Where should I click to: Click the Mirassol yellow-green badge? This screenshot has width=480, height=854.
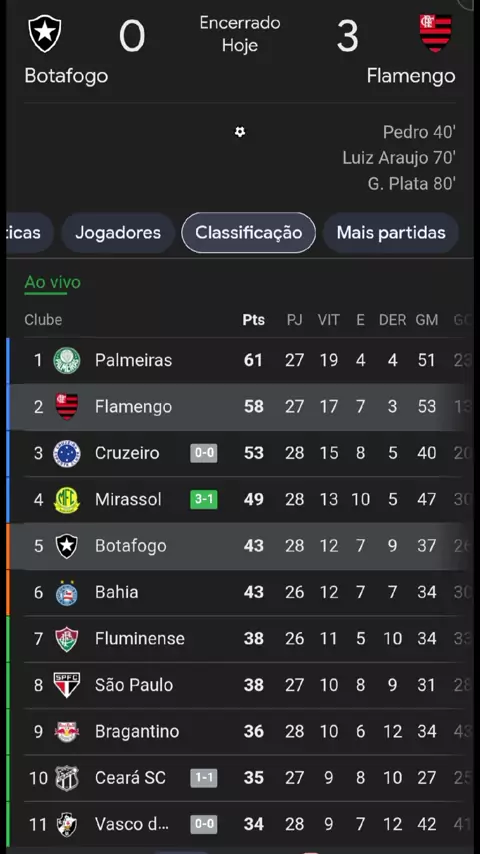(x=66, y=499)
